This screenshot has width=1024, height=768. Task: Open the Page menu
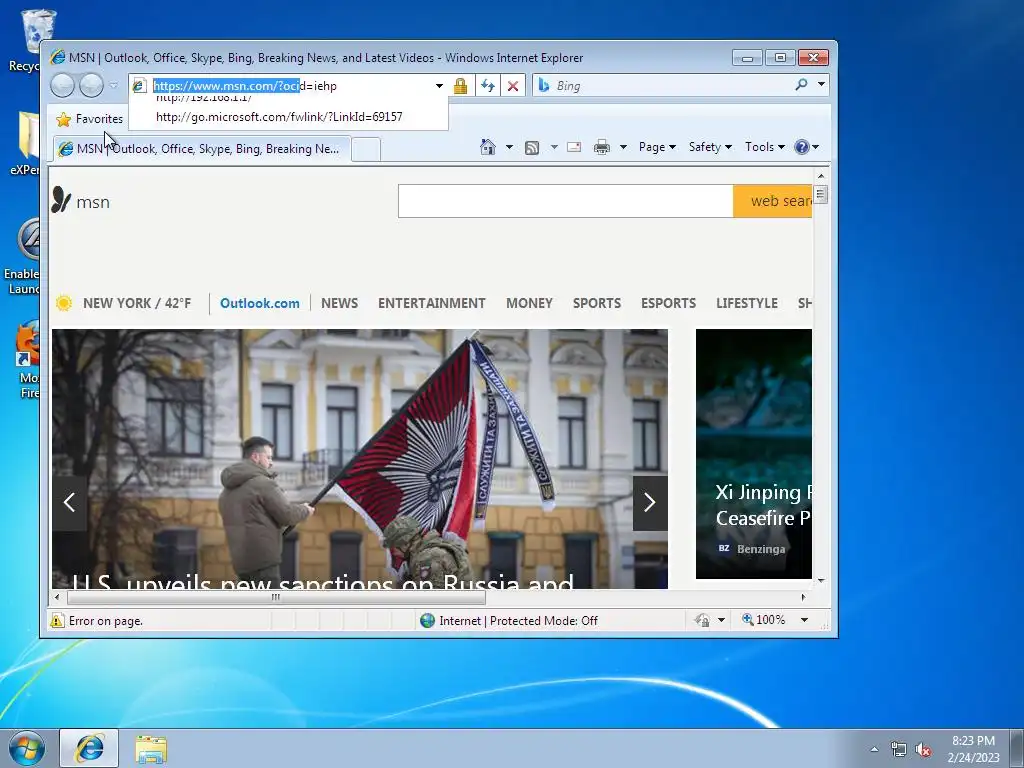click(x=657, y=147)
